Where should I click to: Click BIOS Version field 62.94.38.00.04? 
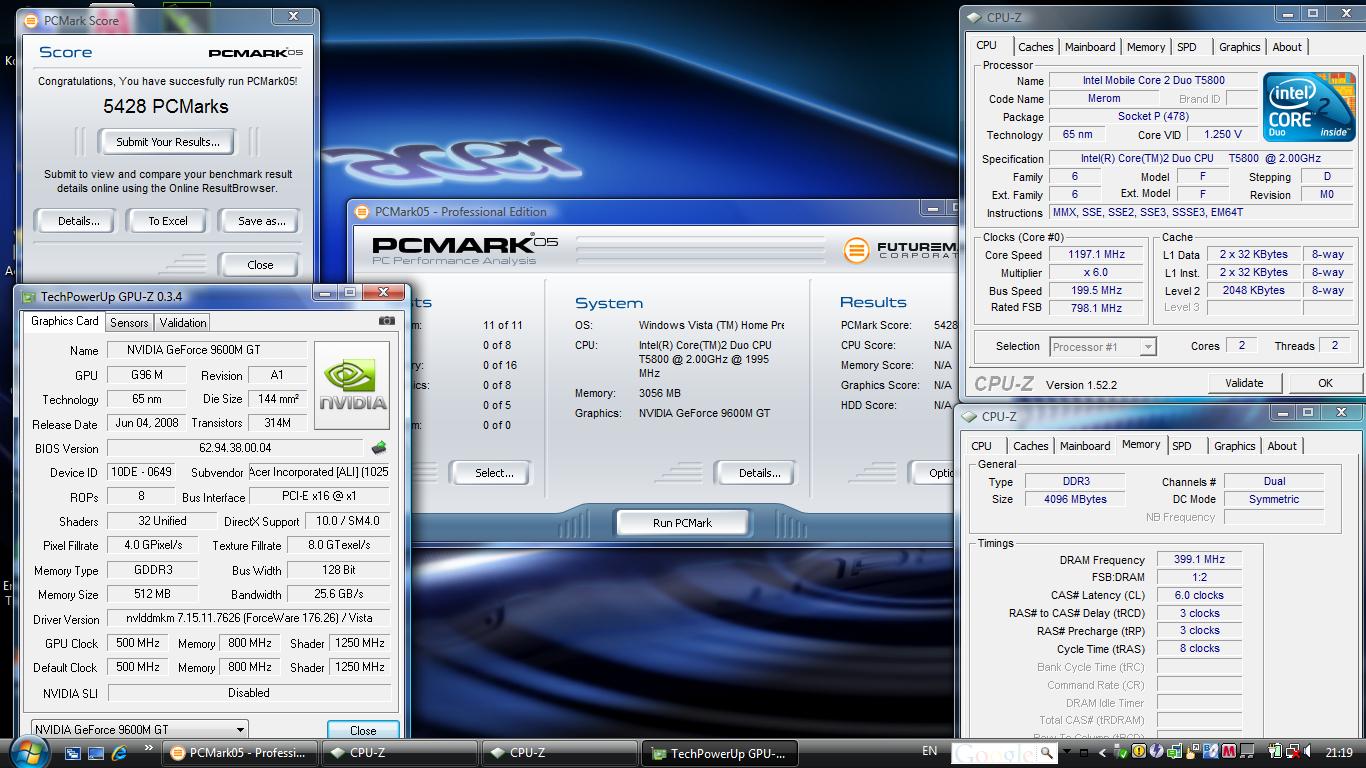point(235,448)
